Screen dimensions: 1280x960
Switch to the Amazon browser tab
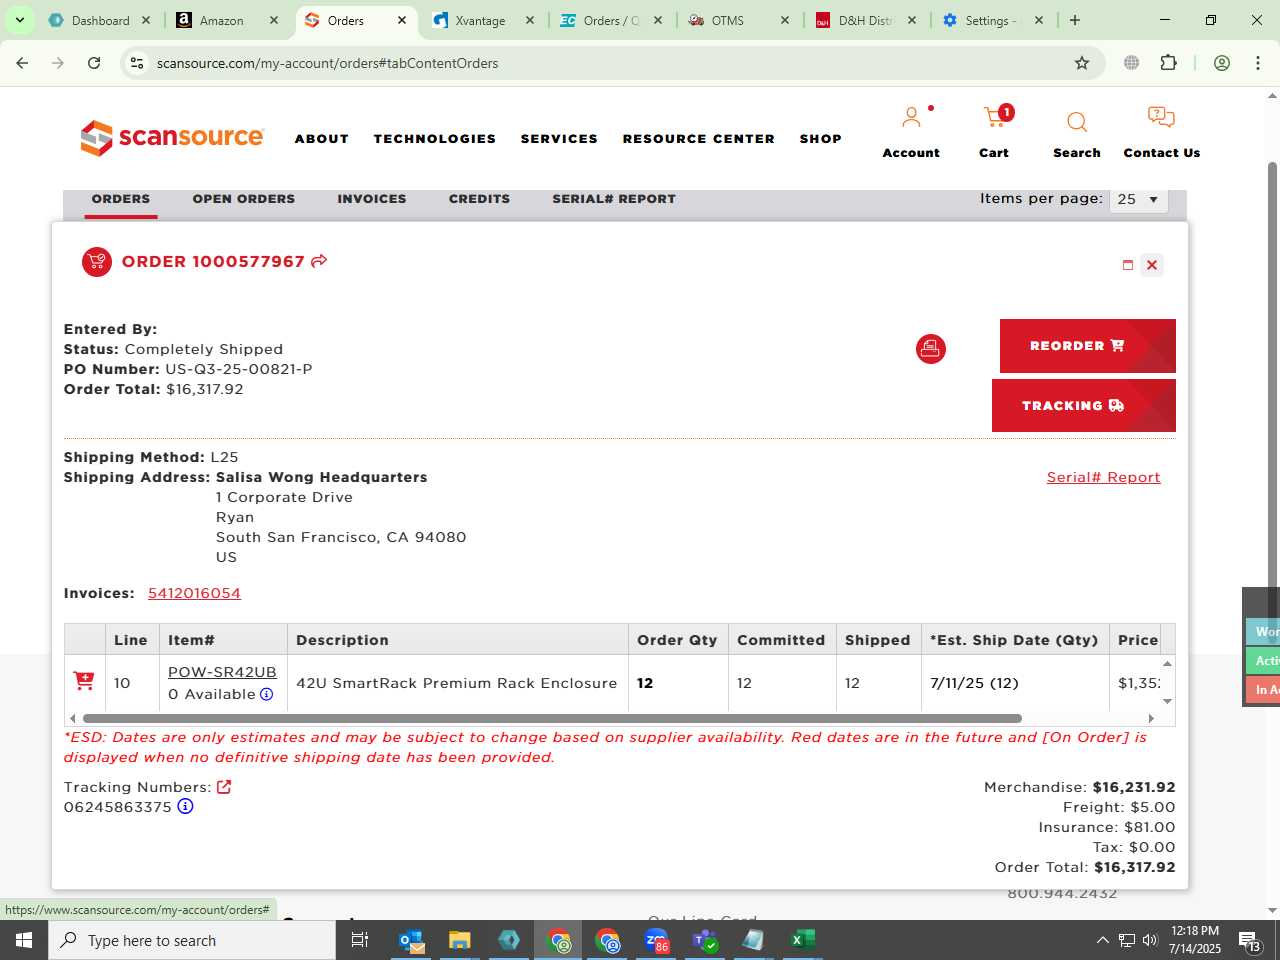pos(226,20)
